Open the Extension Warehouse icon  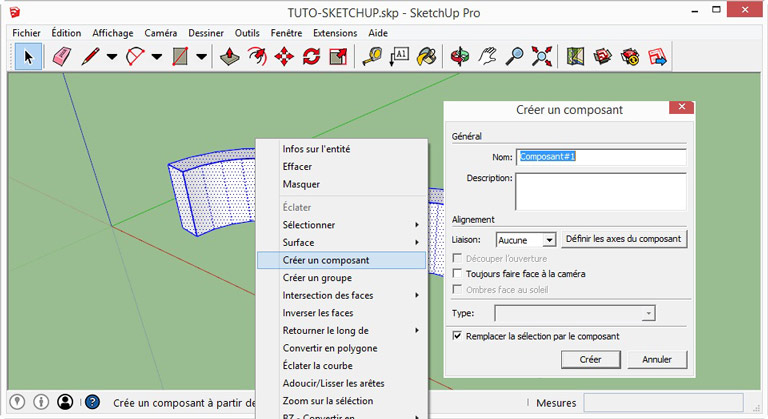pos(630,56)
